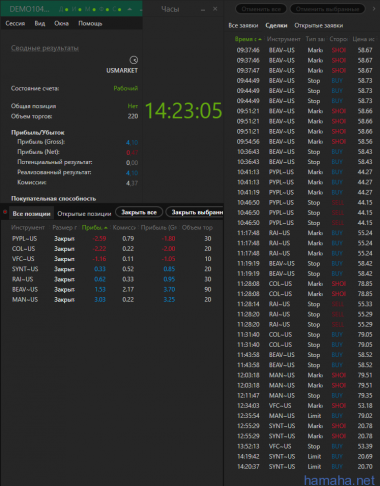Click the round icon above USMARKET
380x486 pixels.
[133, 60]
